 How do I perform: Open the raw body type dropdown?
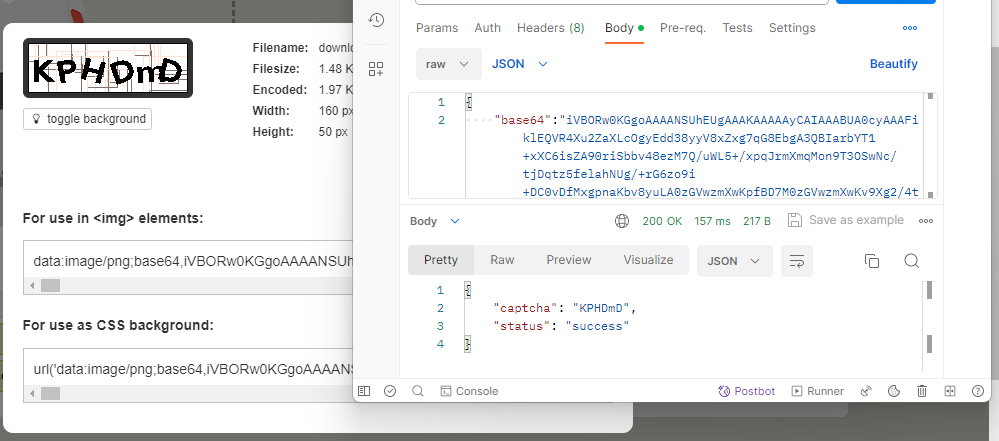coord(447,64)
